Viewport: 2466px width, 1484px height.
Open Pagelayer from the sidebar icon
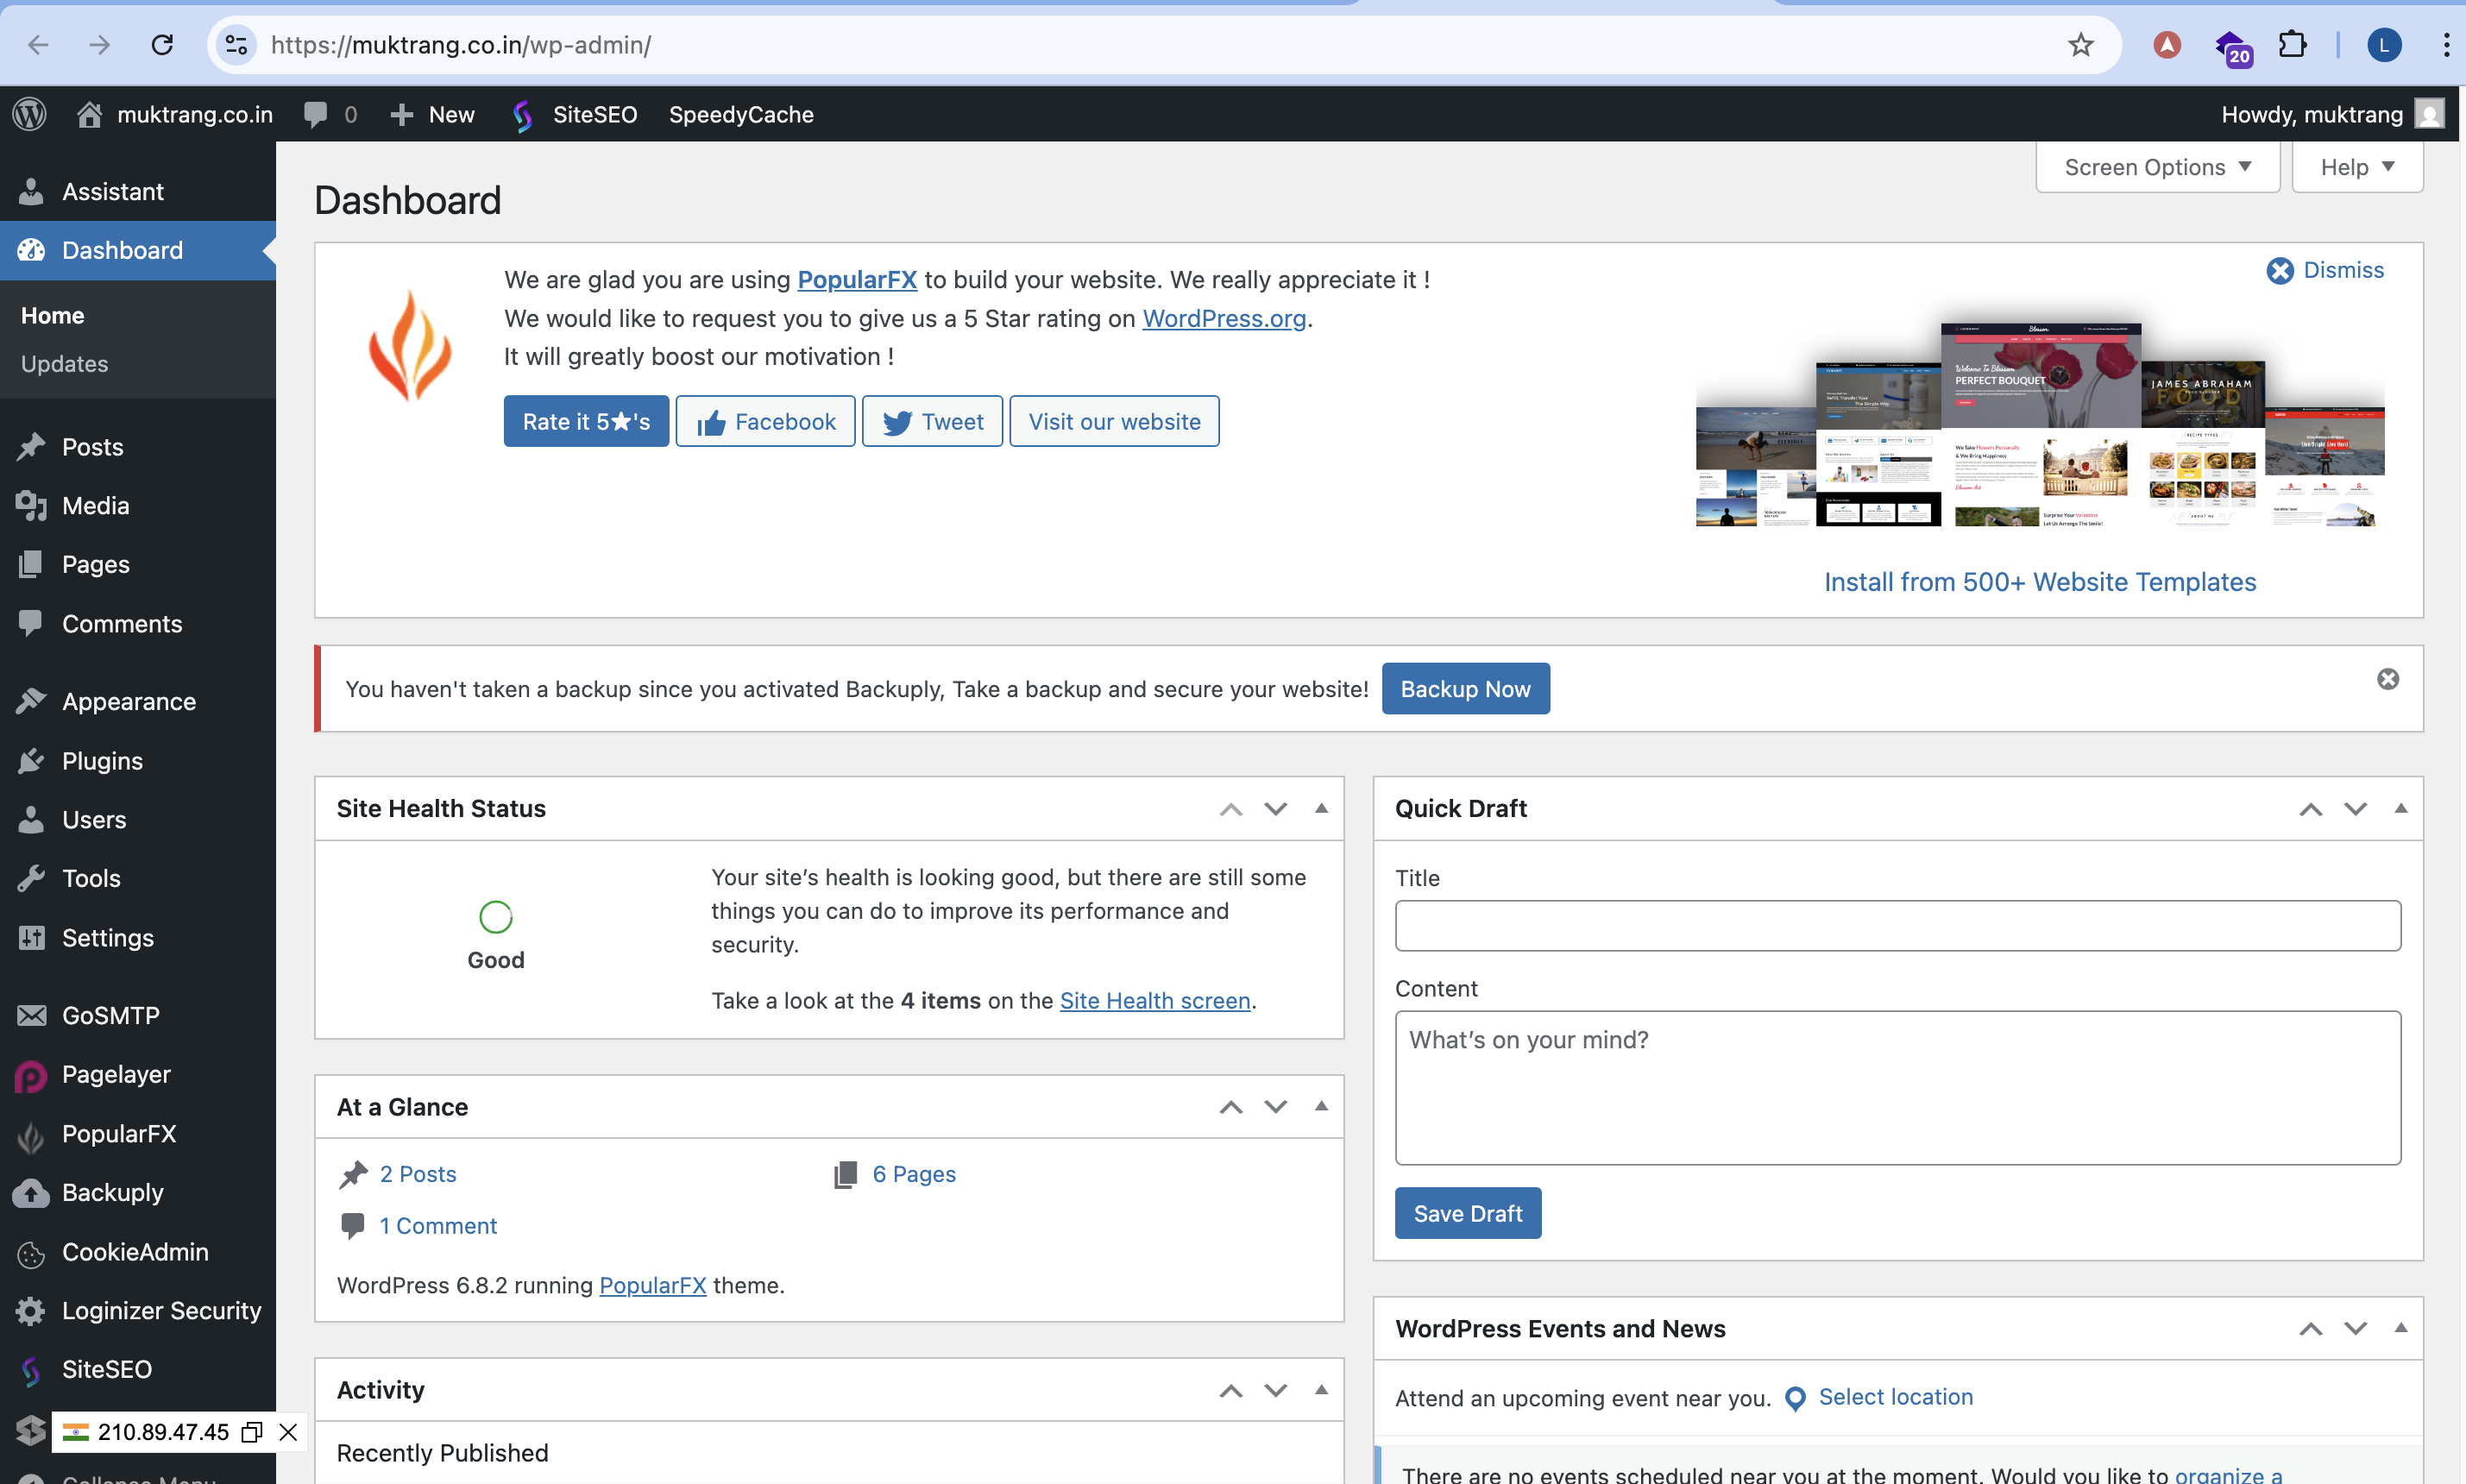point(31,1075)
